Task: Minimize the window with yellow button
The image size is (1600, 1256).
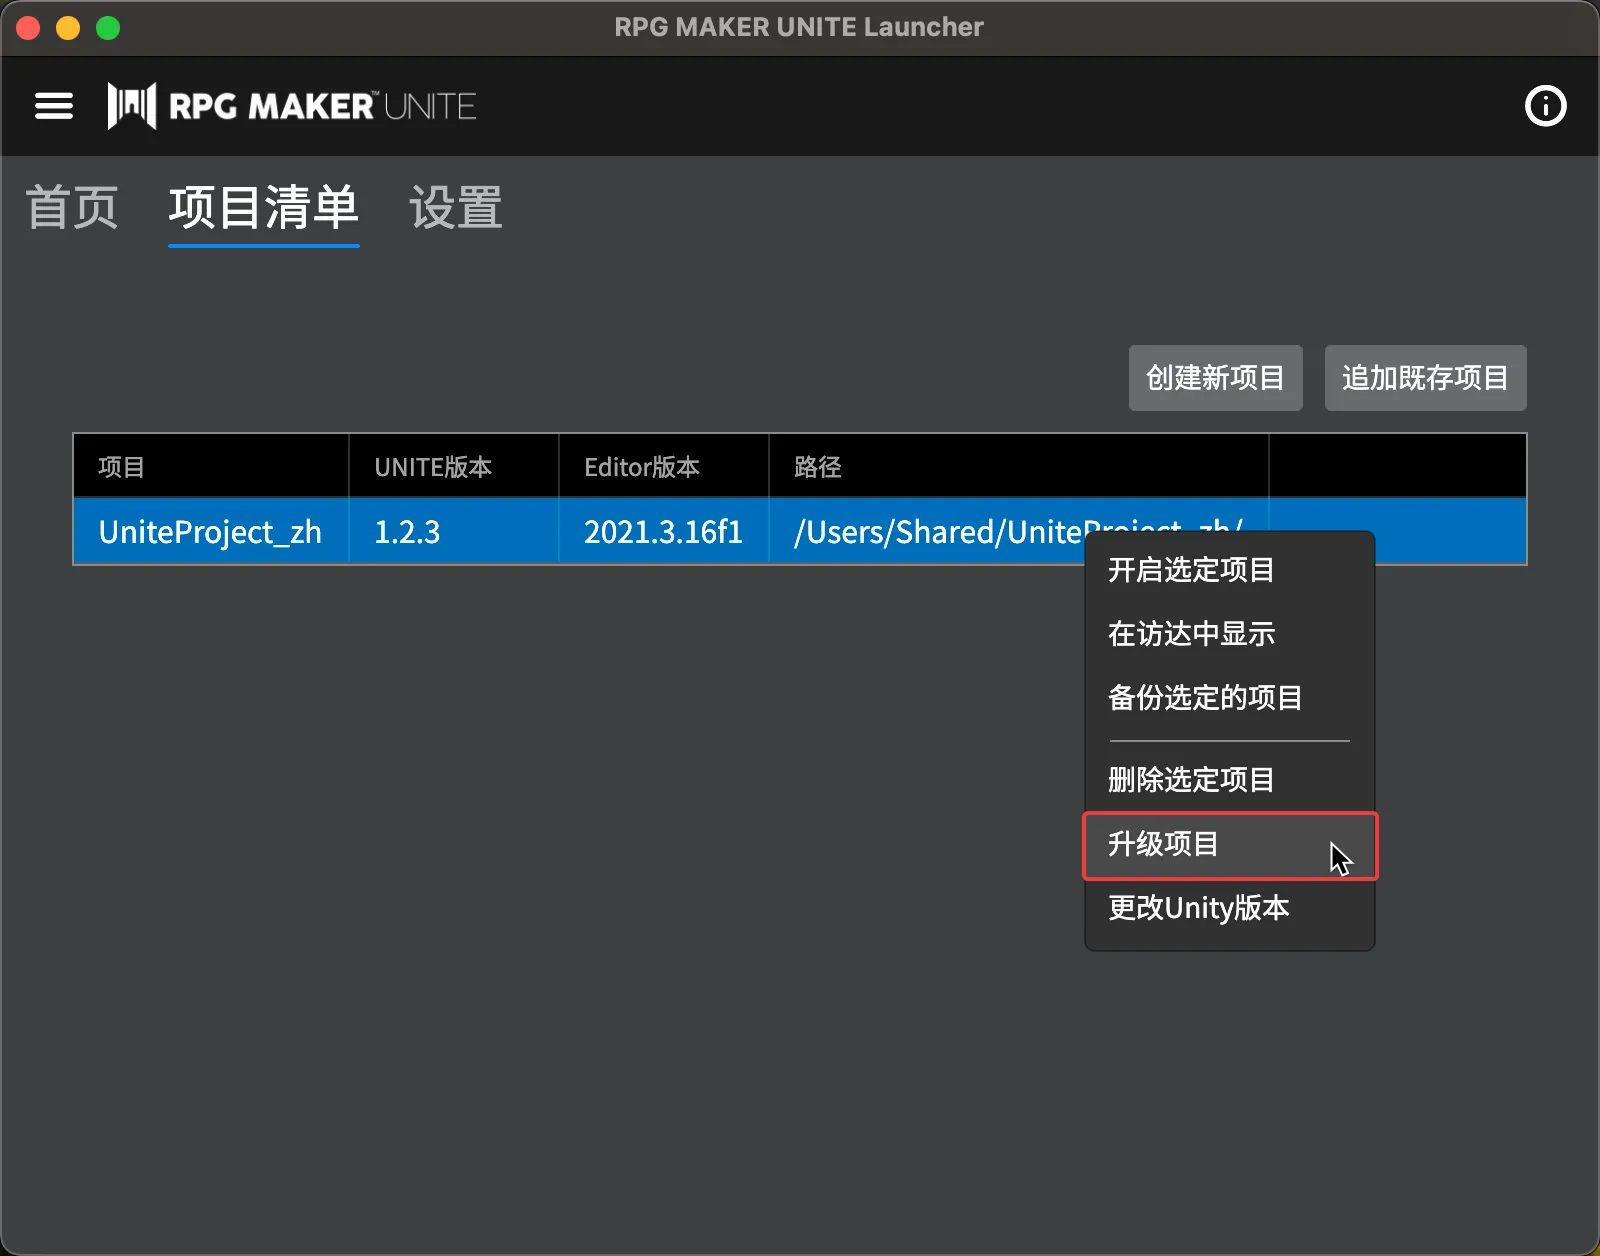Action: click(x=68, y=28)
